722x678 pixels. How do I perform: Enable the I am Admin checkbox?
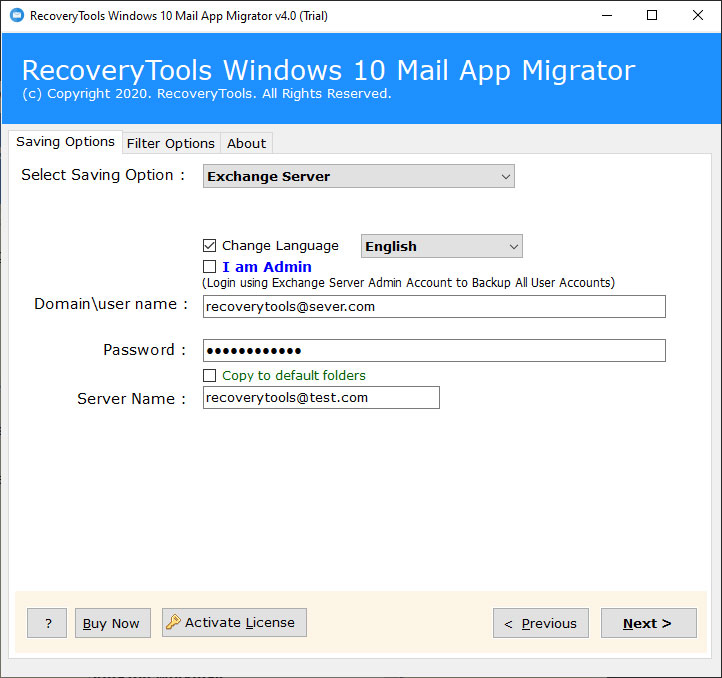click(210, 267)
